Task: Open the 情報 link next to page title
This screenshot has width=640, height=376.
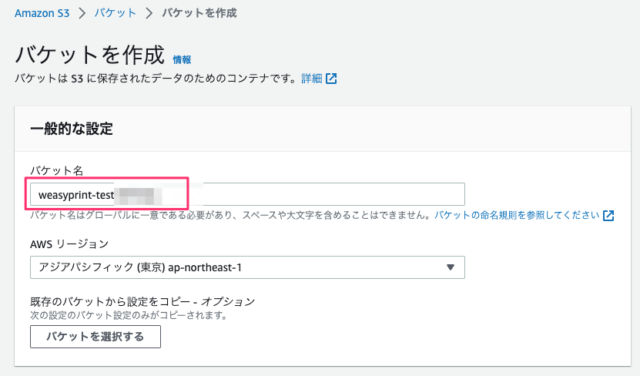Action: click(x=182, y=60)
